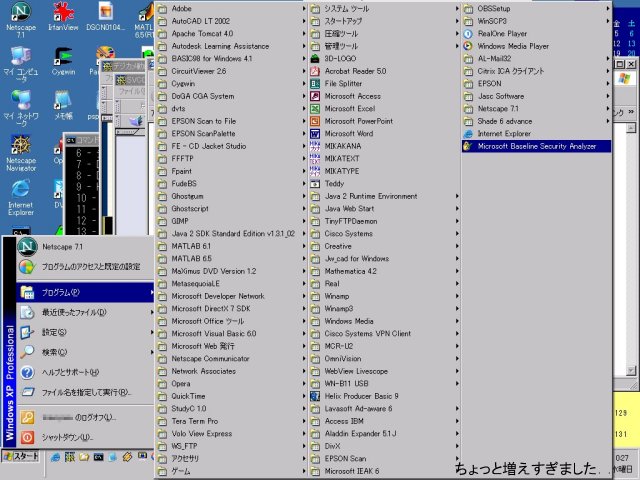The width and height of the screenshot is (640, 480).
Task: Open the Cygwin desktop icon
Action: (63, 61)
